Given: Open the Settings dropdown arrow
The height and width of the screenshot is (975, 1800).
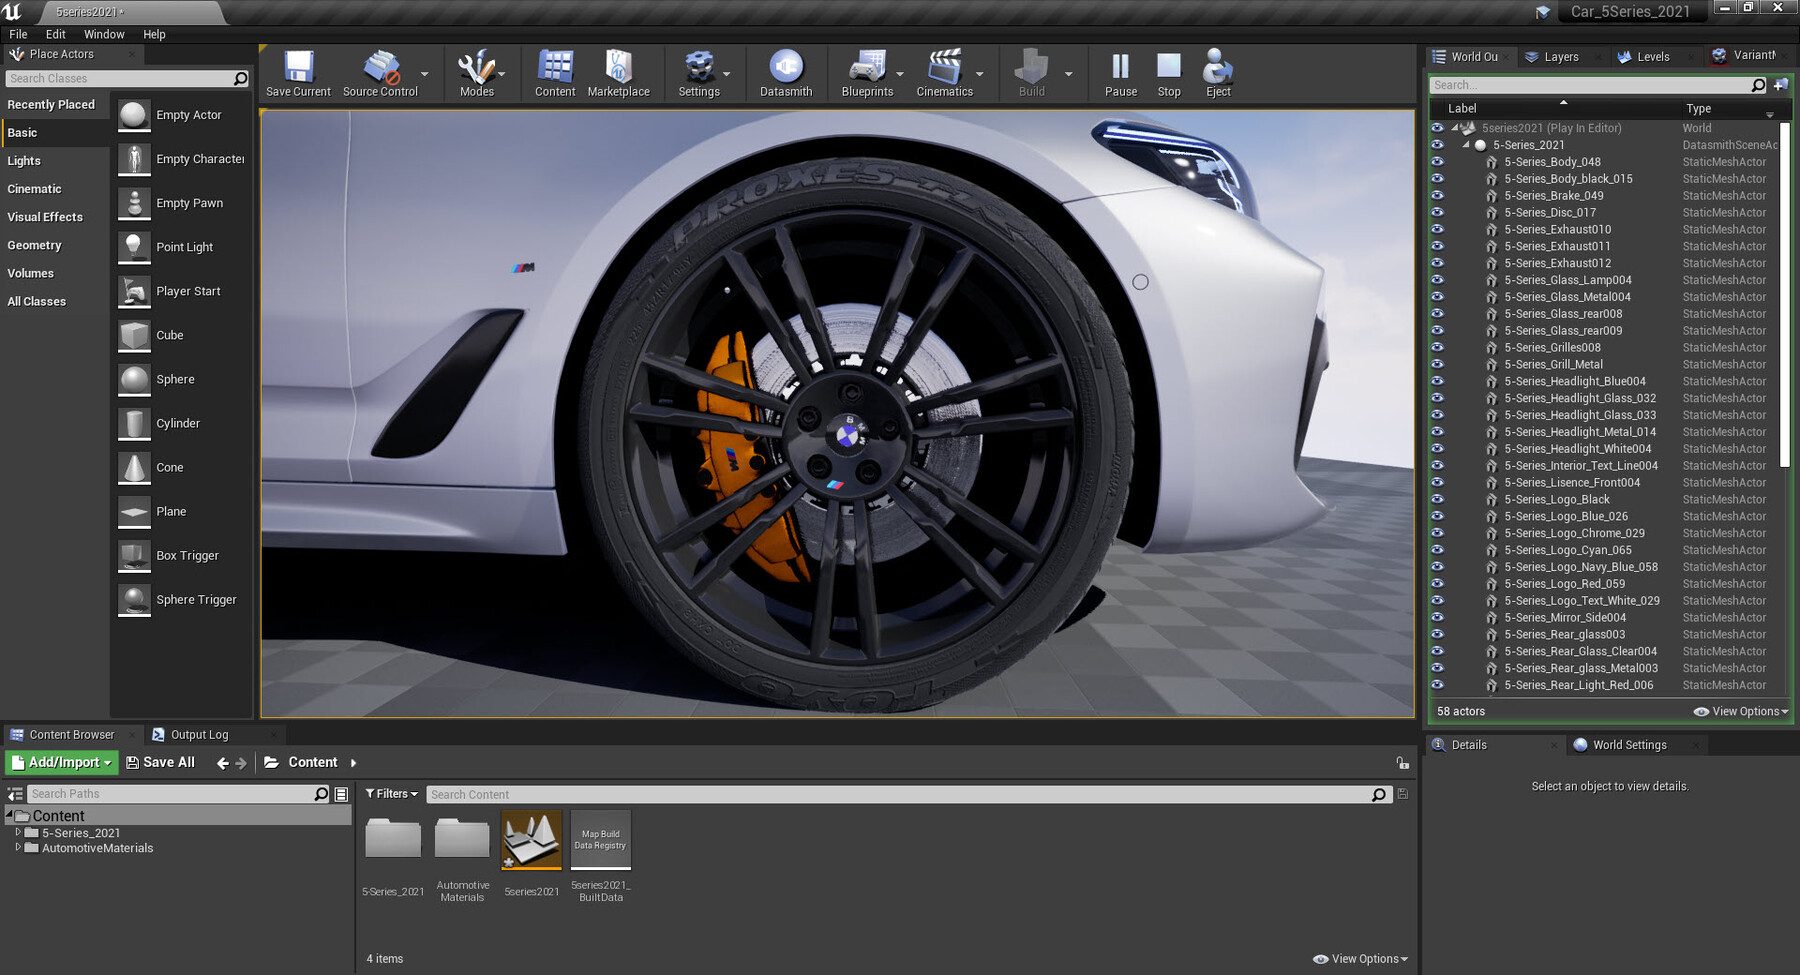Looking at the screenshot, I should tap(727, 74).
